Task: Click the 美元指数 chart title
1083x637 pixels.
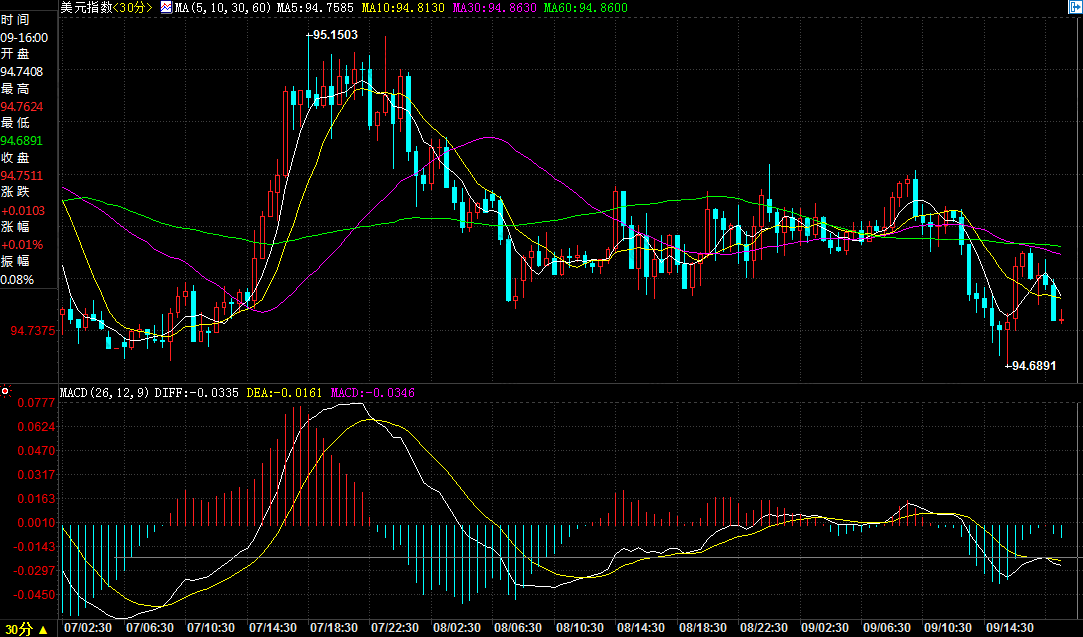Action: click(x=86, y=8)
